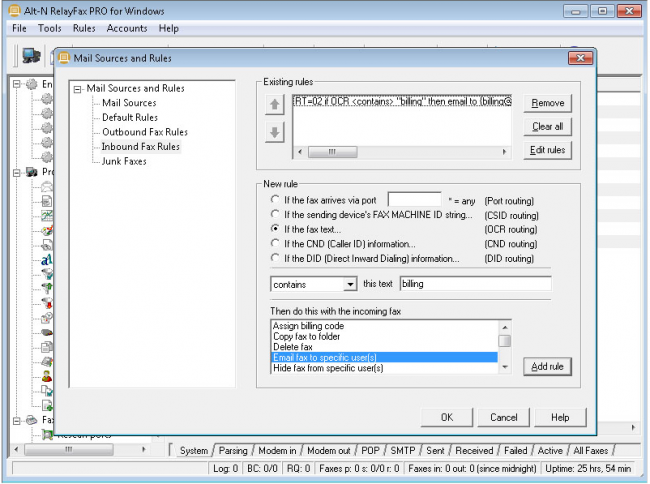Open the 'contains' condition dropdown
This screenshot has width=650, height=484.
(350, 284)
